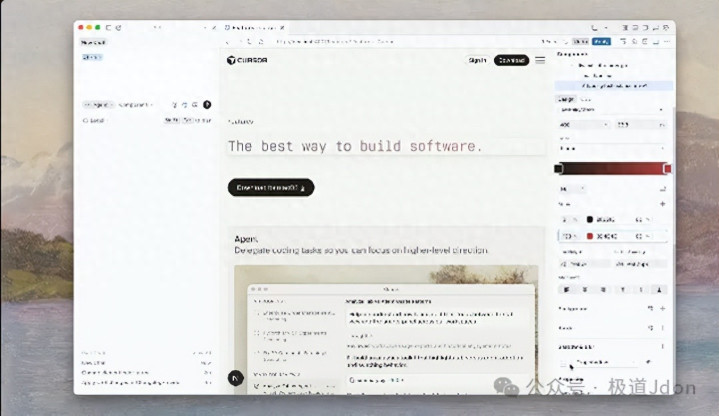
Task: Open the Agent mode dropdown in chat
Action: (98, 105)
